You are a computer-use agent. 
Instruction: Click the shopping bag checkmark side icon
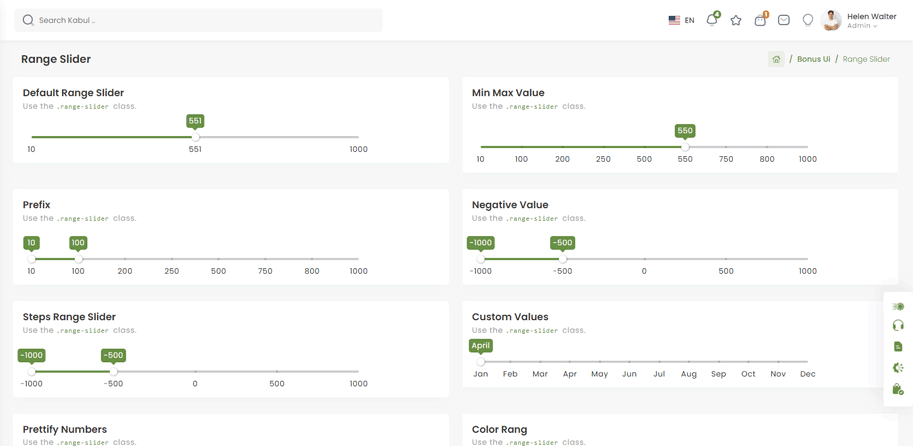[898, 389]
